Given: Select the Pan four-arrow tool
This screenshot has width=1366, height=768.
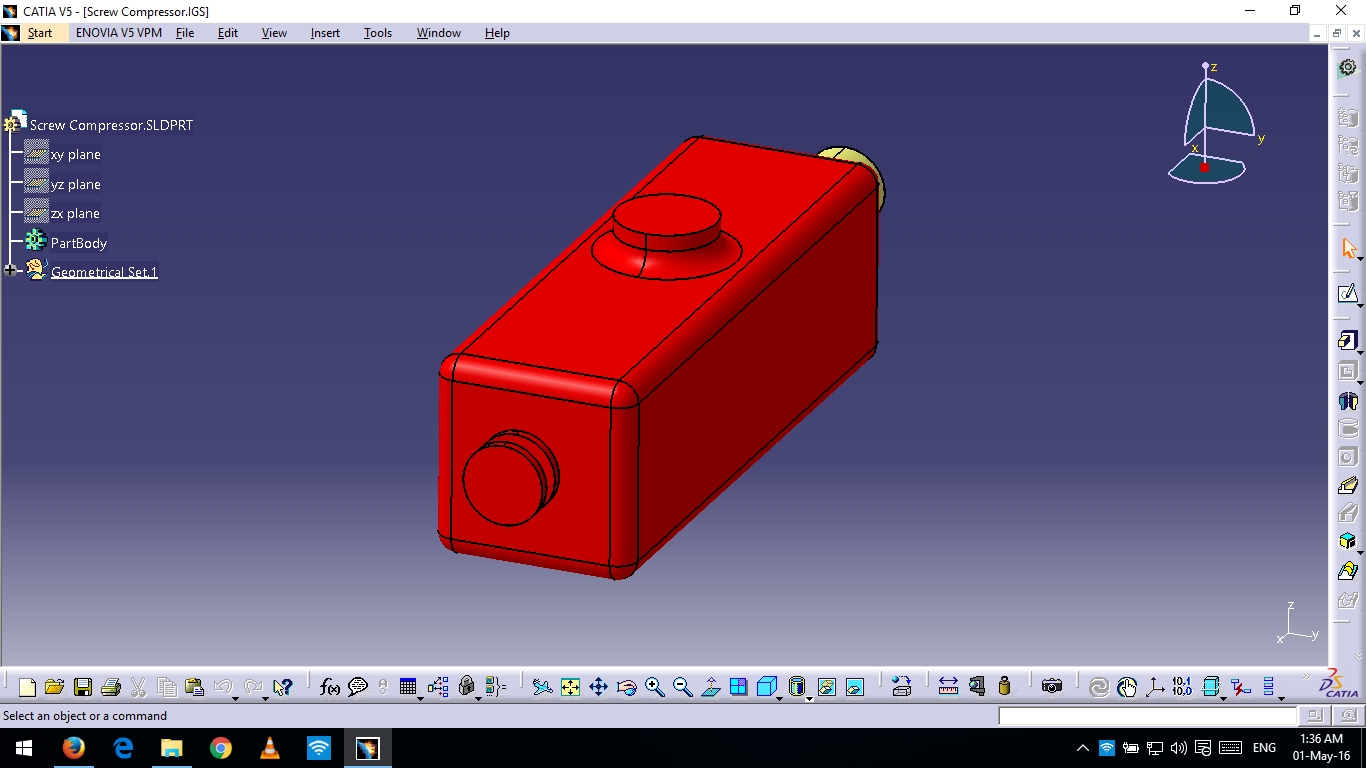Looking at the screenshot, I should 598,687.
